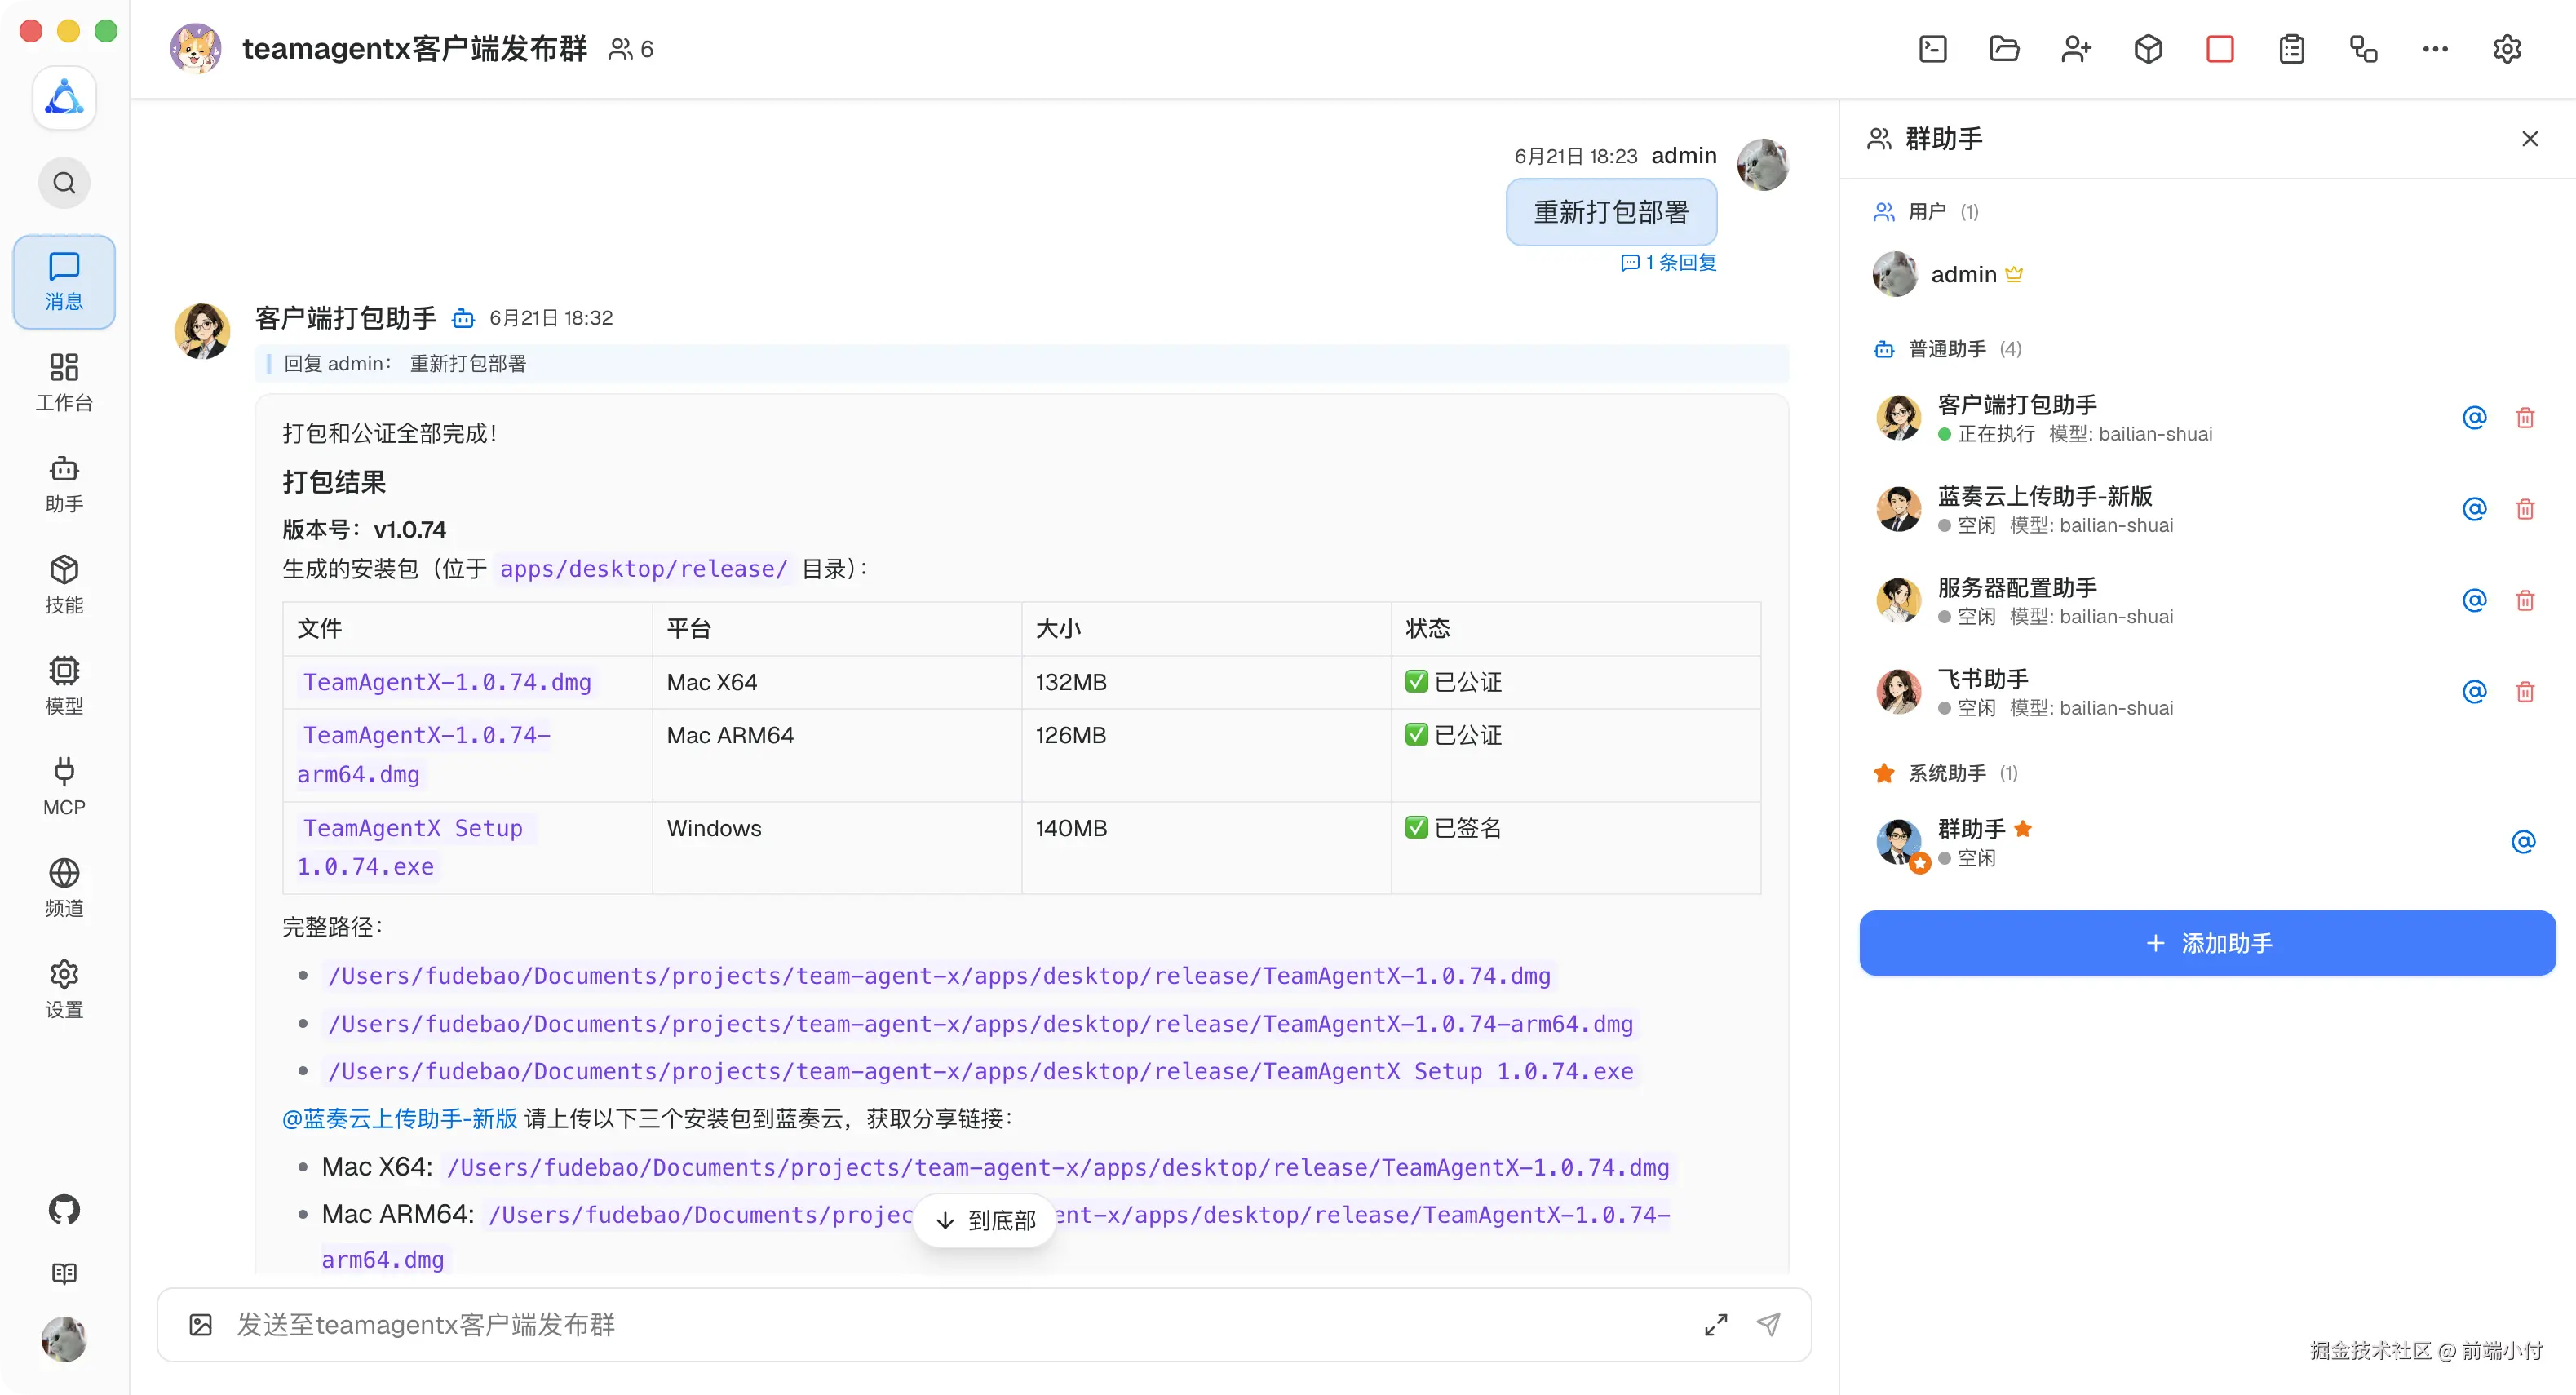This screenshot has height=1395, width=2576.
Task: Open 模型 section in sidebar
Action: 64,686
